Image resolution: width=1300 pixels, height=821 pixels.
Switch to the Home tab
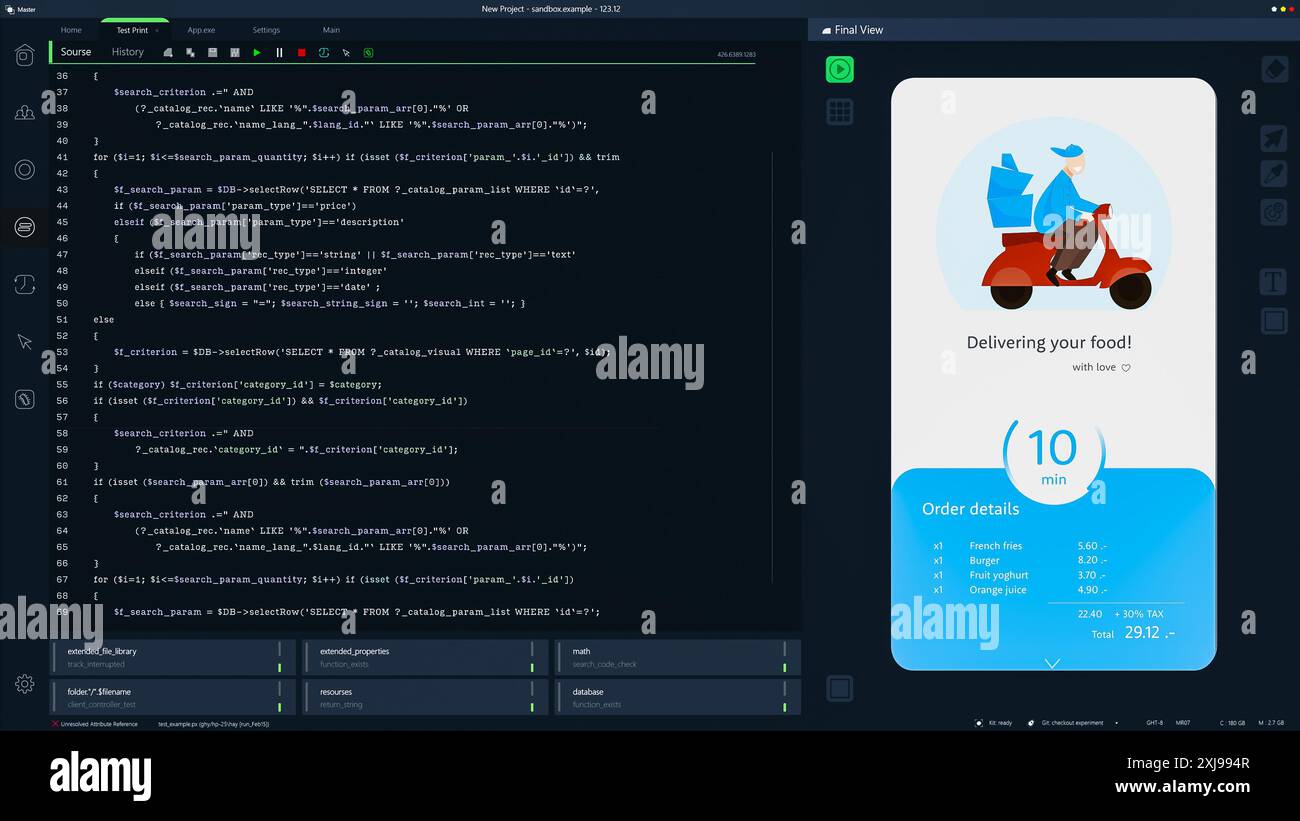[x=71, y=30]
